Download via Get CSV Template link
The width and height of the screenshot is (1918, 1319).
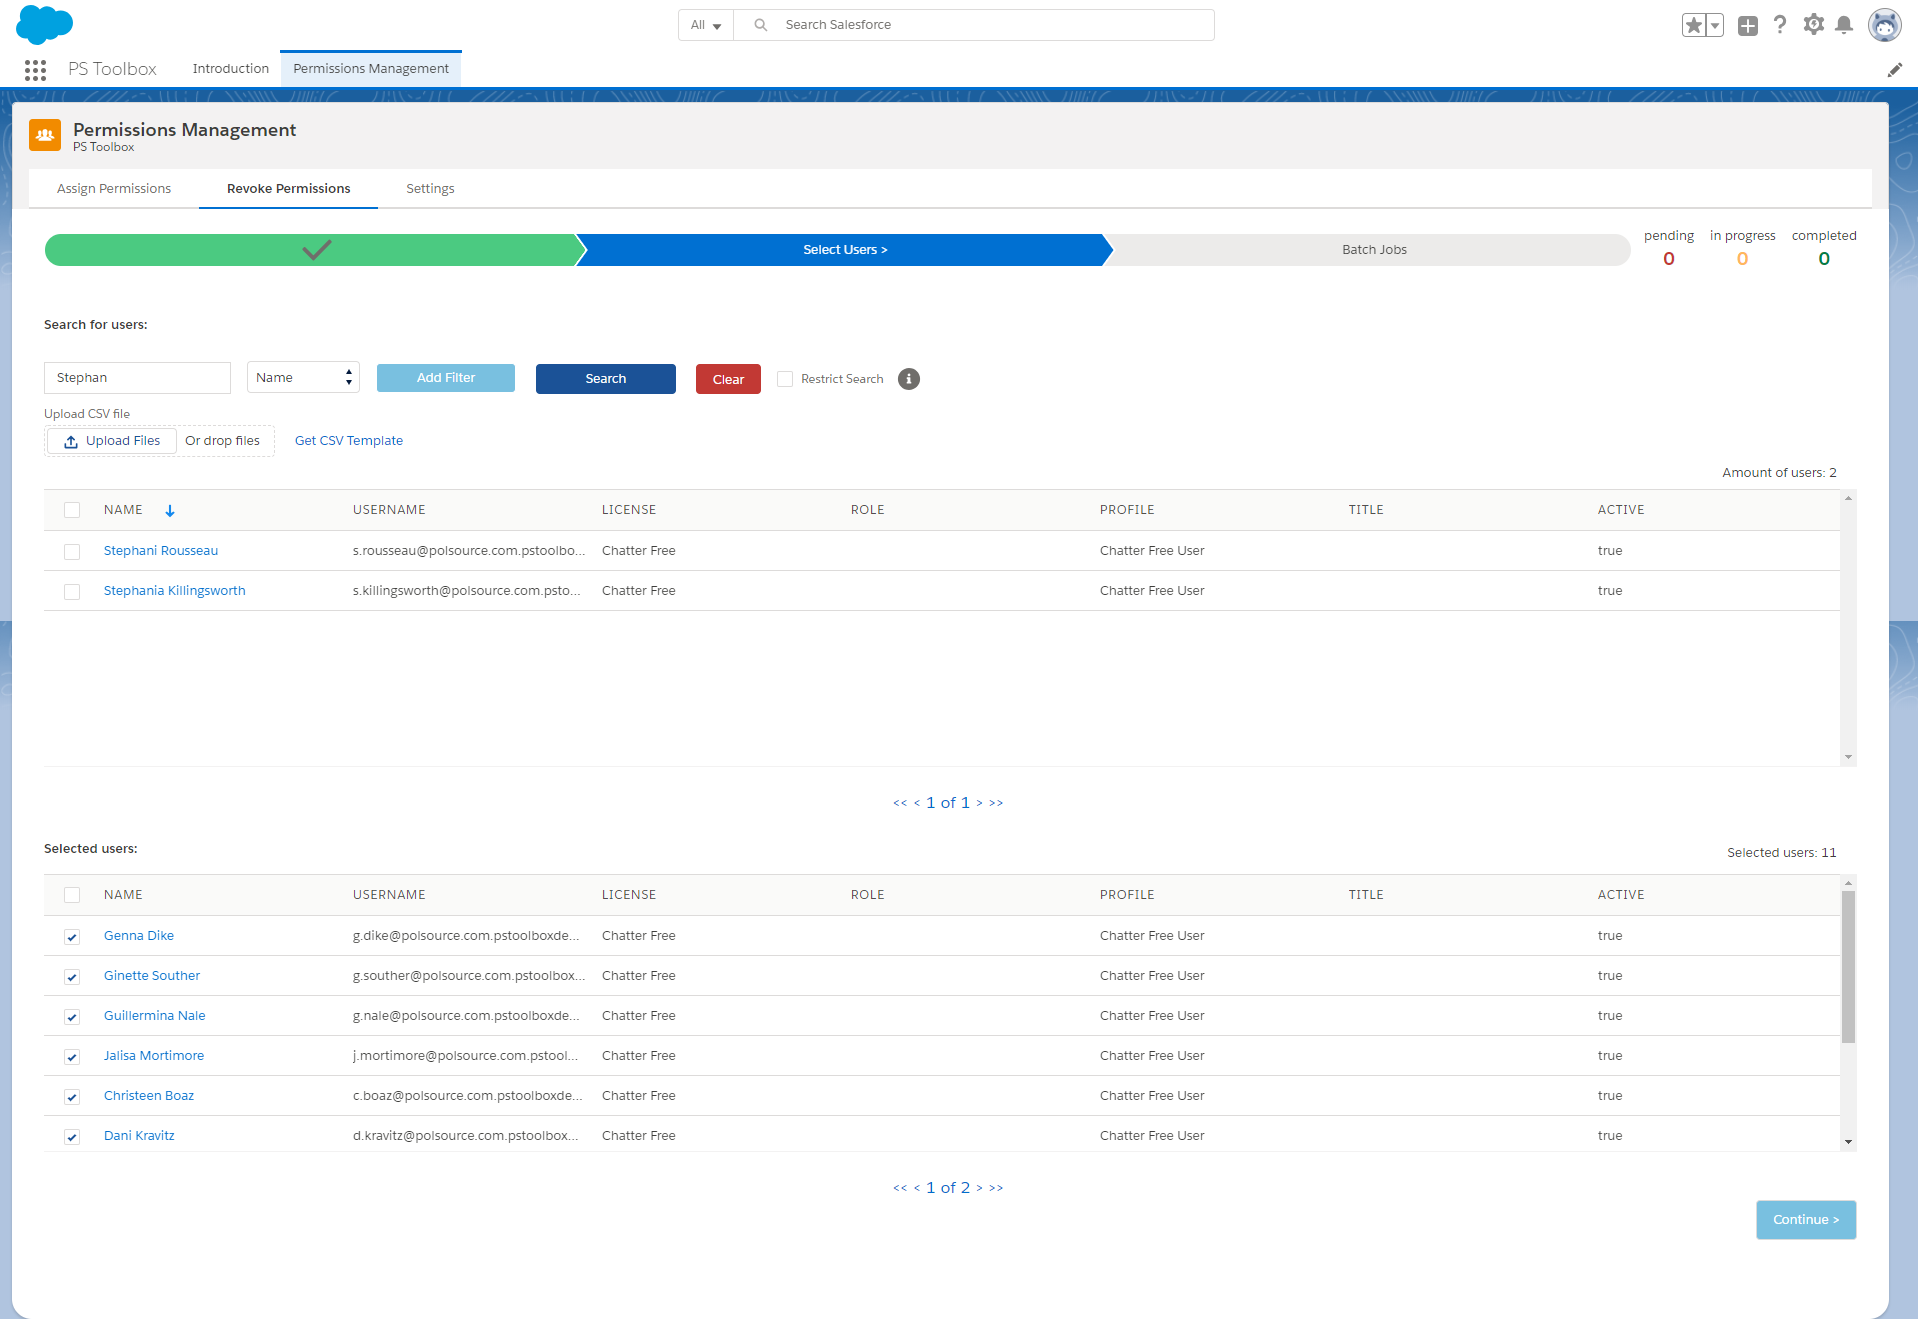click(x=349, y=441)
